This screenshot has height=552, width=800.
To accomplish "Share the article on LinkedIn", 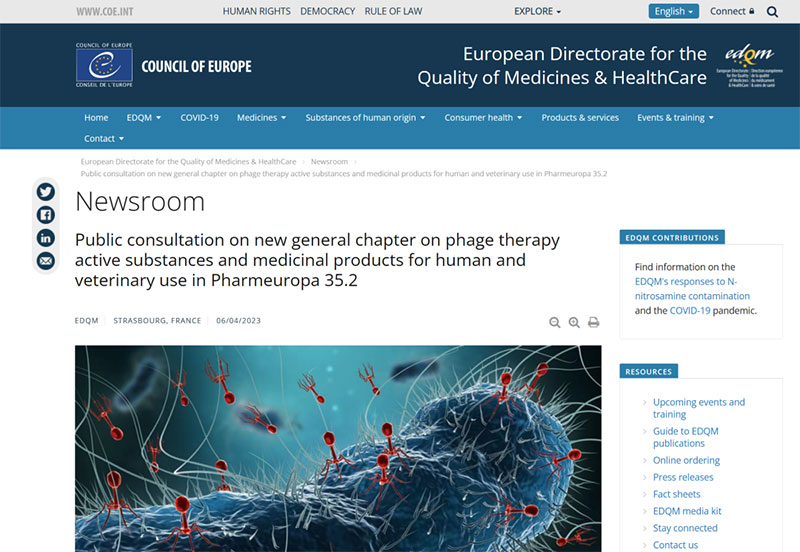I will pos(45,238).
